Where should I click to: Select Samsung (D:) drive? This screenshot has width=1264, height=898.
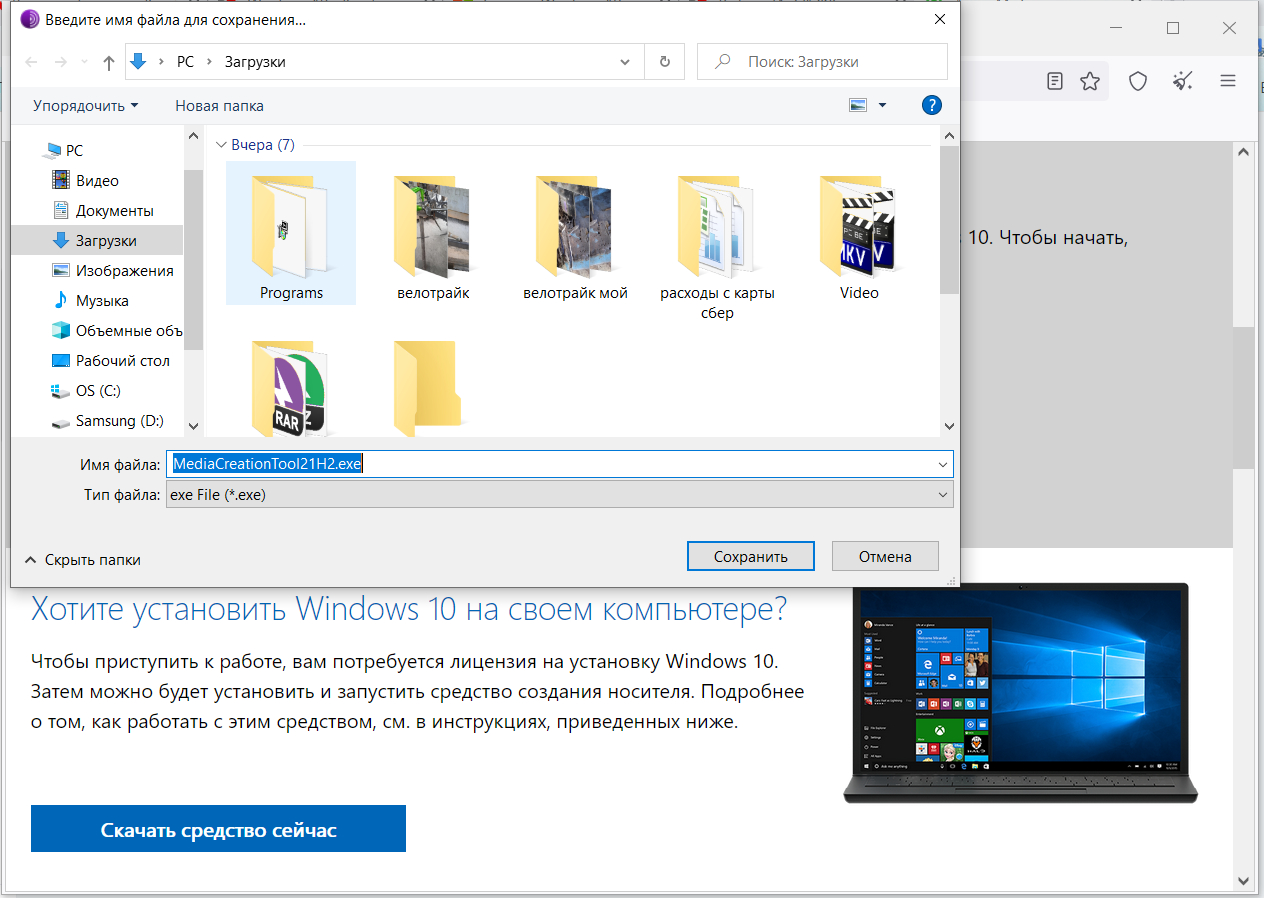[119, 421]
